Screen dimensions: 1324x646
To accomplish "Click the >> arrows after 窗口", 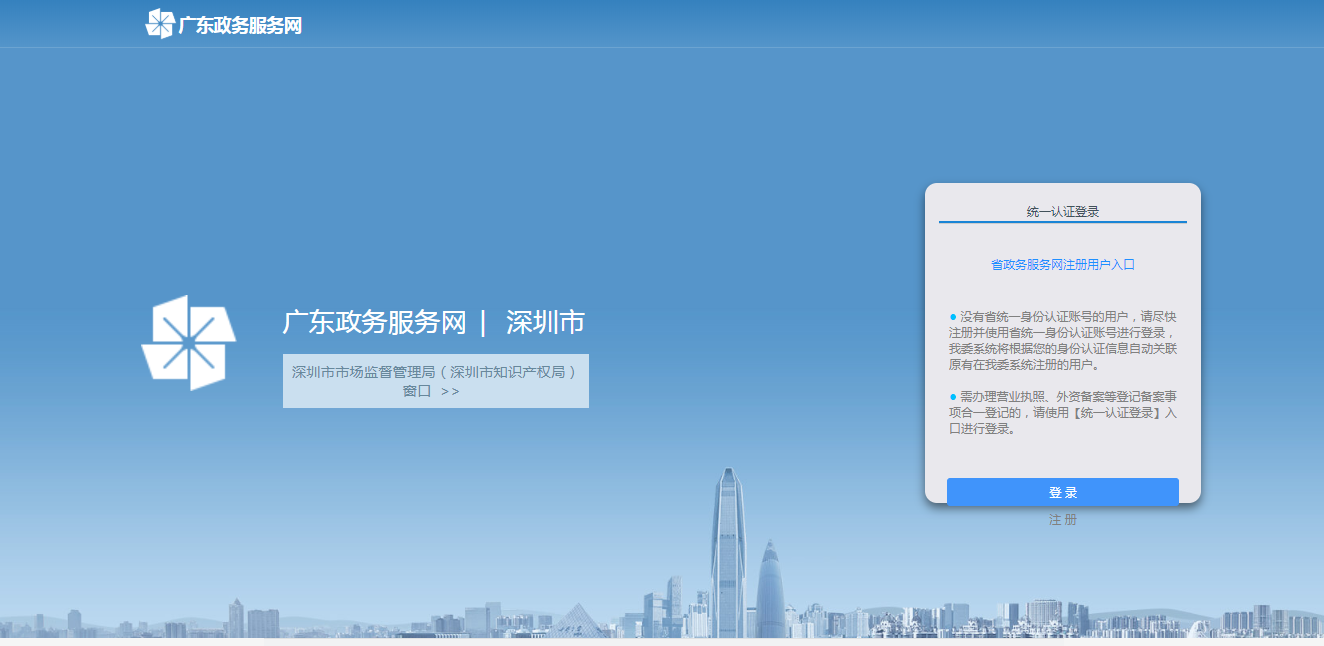I will 450,392.
